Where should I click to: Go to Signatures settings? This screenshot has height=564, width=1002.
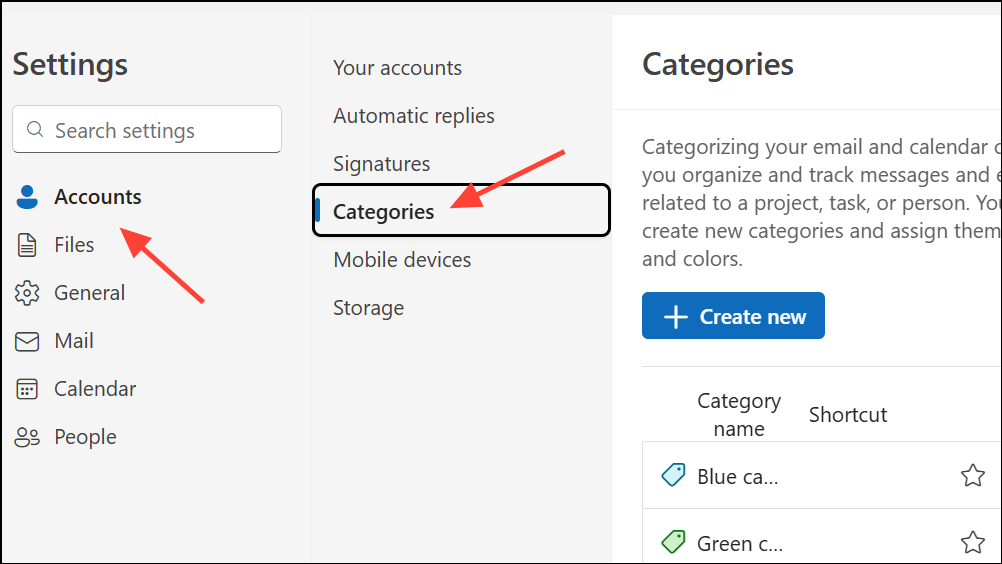tap(381, 164)
